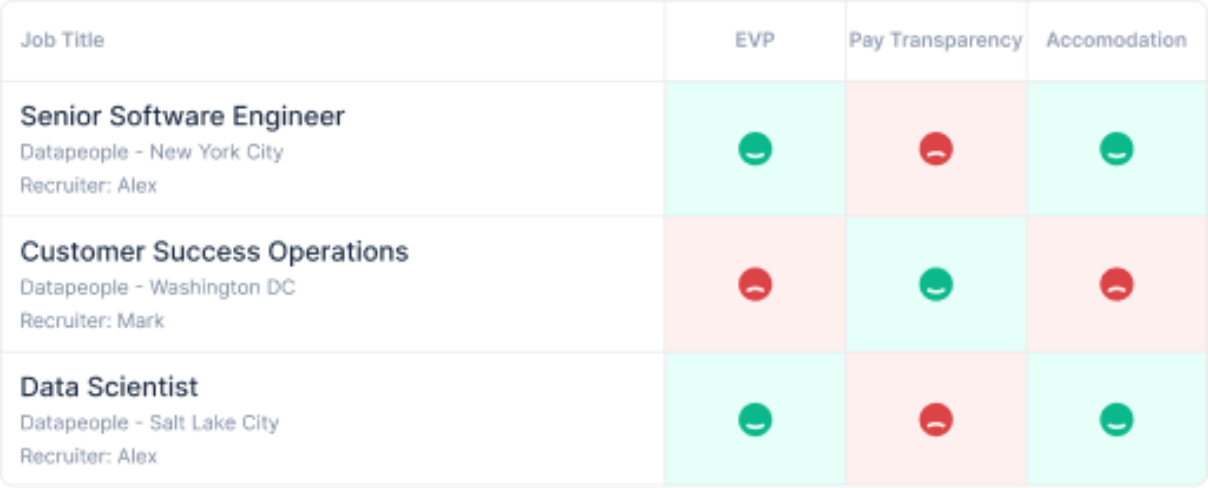Click red frown for Data Scientist Pay Transparency

[x=936, y=420]
